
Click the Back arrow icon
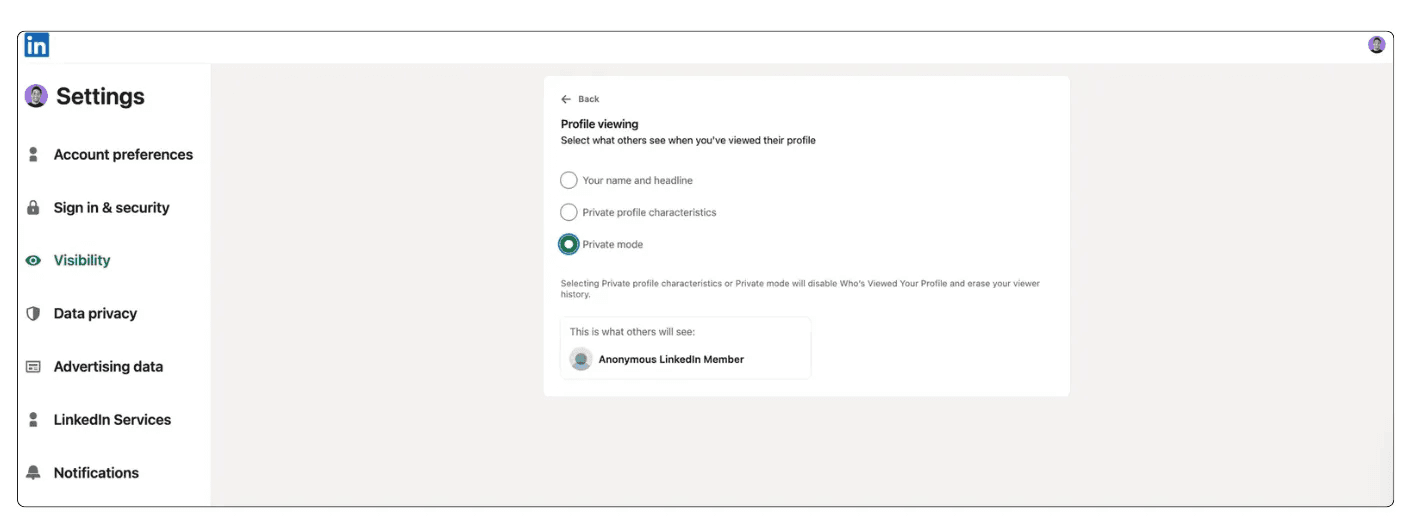click(x=566, y=99)
